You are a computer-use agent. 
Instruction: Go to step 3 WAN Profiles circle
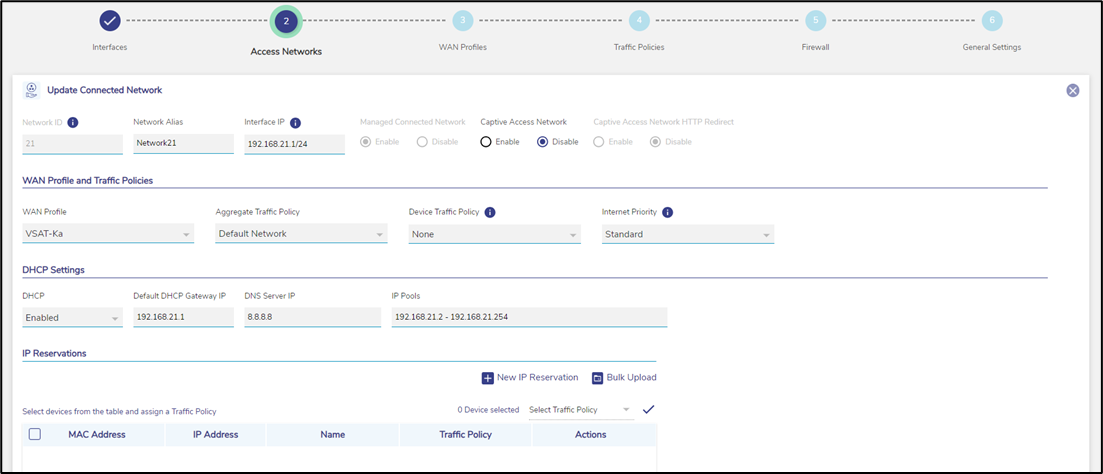coord(463,20)
